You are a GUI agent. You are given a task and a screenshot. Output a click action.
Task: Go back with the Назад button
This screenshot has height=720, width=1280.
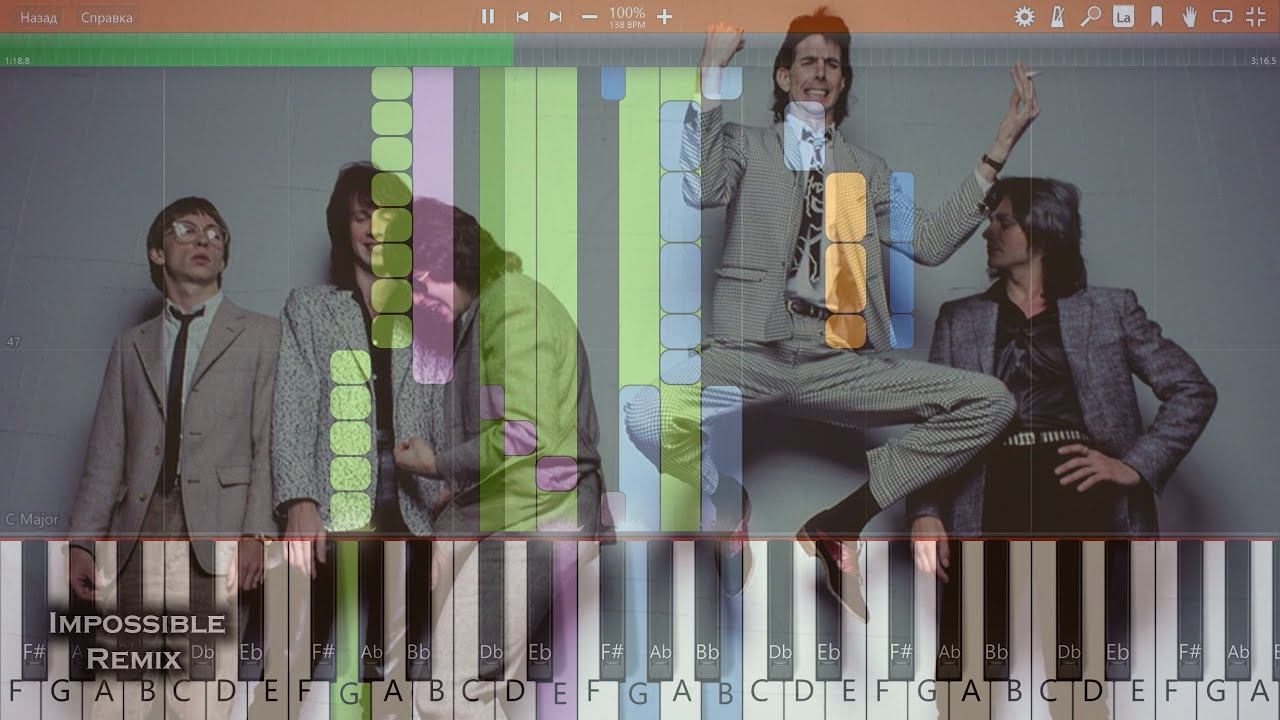point(38,17)
